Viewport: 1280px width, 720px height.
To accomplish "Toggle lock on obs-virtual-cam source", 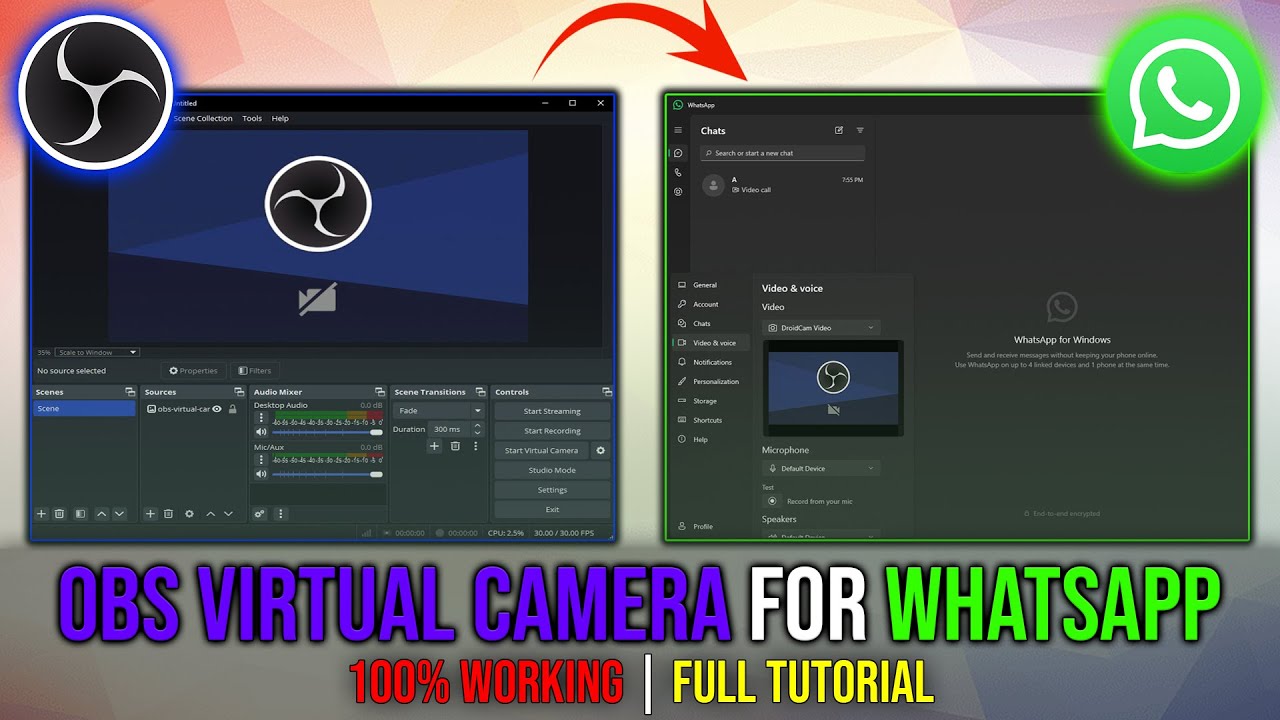I will click(232, 409).
